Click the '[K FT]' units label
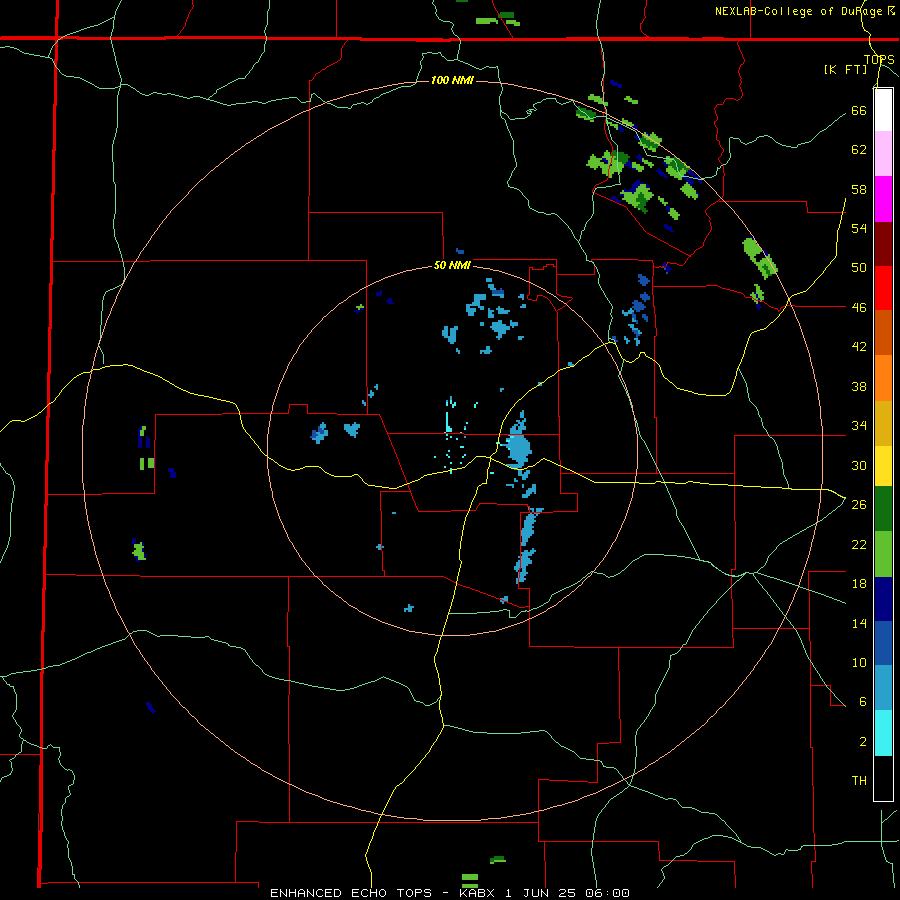This screenshot has height=900, width=900. 845,70
